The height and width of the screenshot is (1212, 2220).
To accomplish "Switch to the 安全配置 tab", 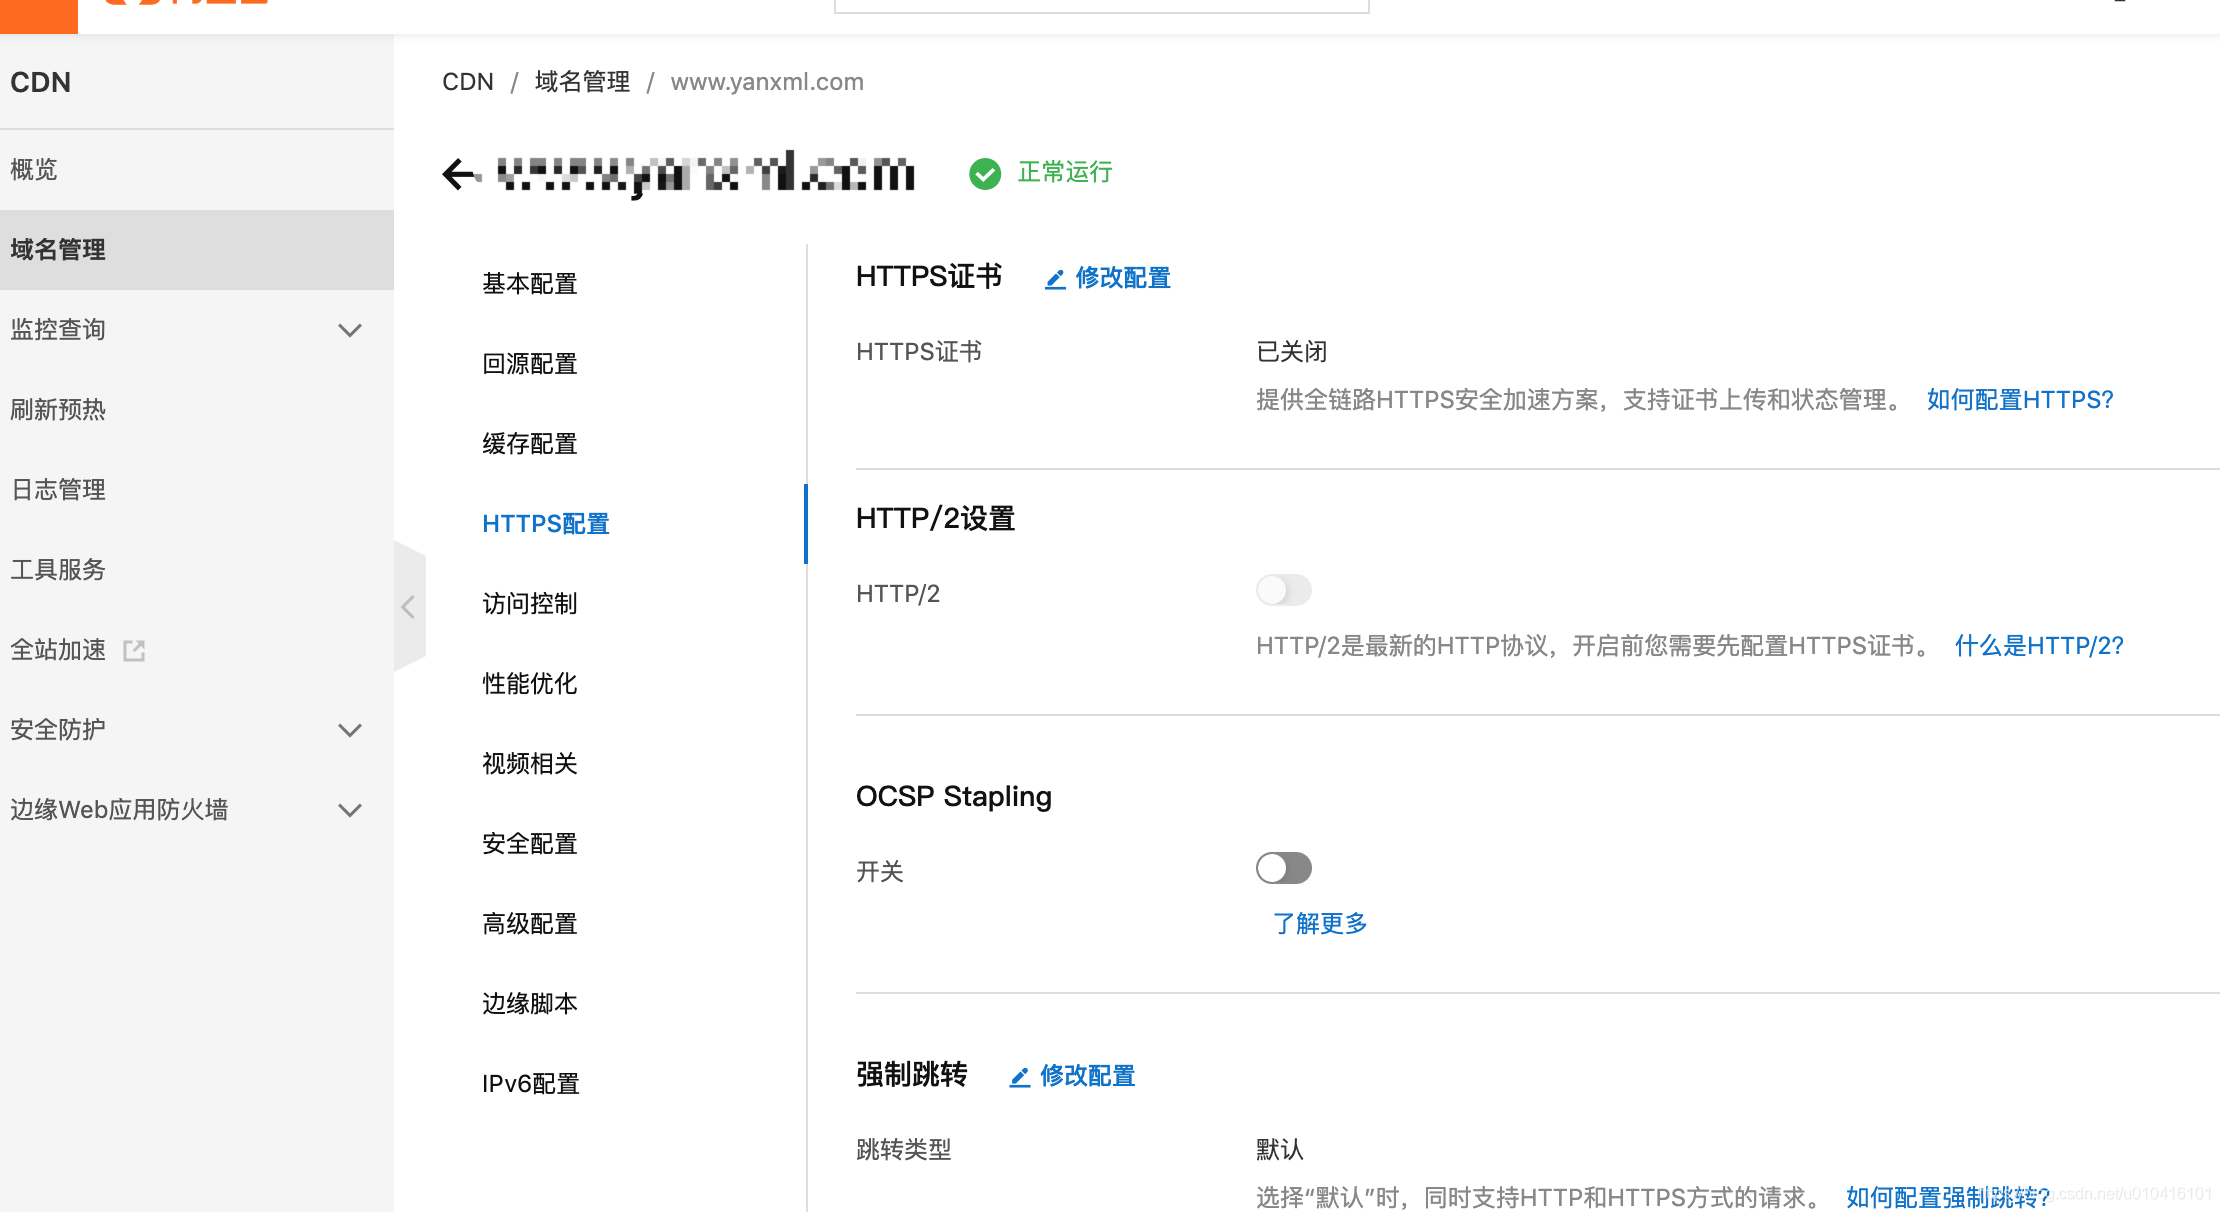I will tap(530, 844).
